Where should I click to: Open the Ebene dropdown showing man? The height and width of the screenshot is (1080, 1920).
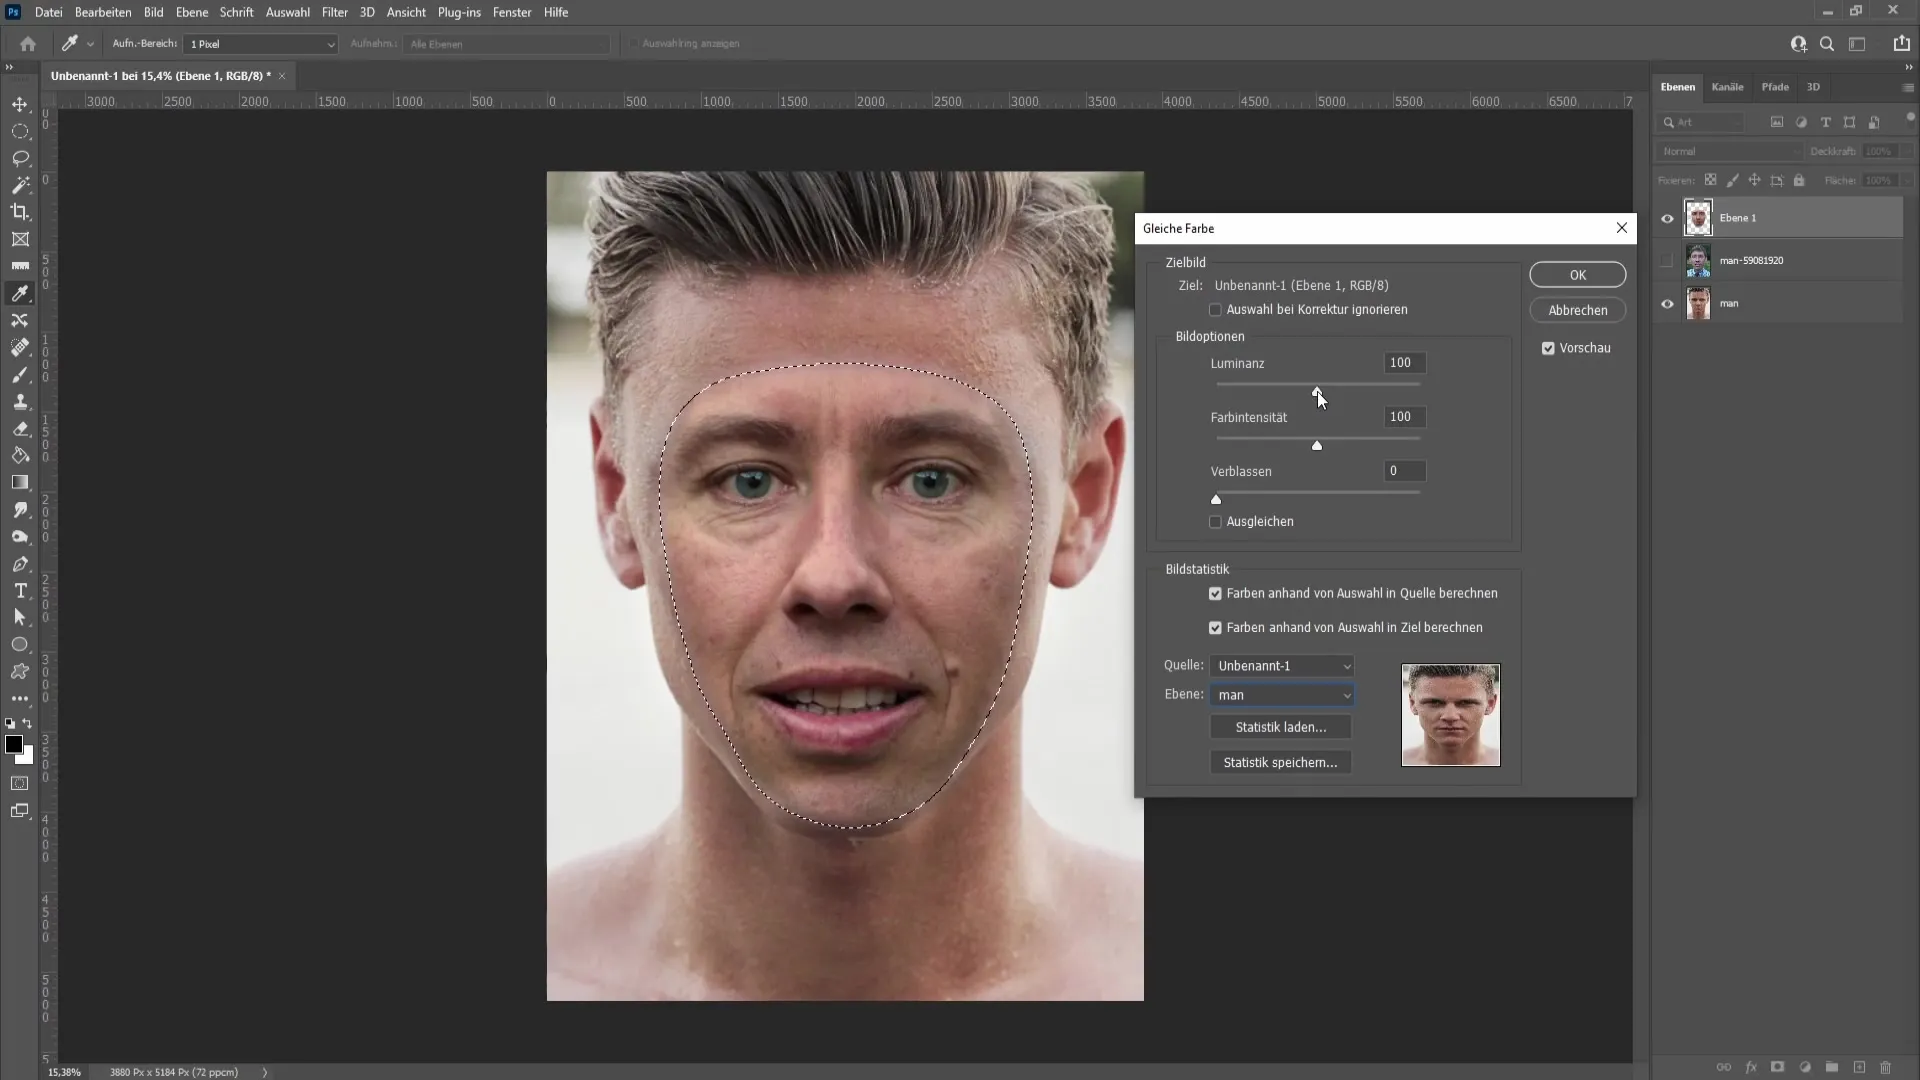tap(1282, 695)
